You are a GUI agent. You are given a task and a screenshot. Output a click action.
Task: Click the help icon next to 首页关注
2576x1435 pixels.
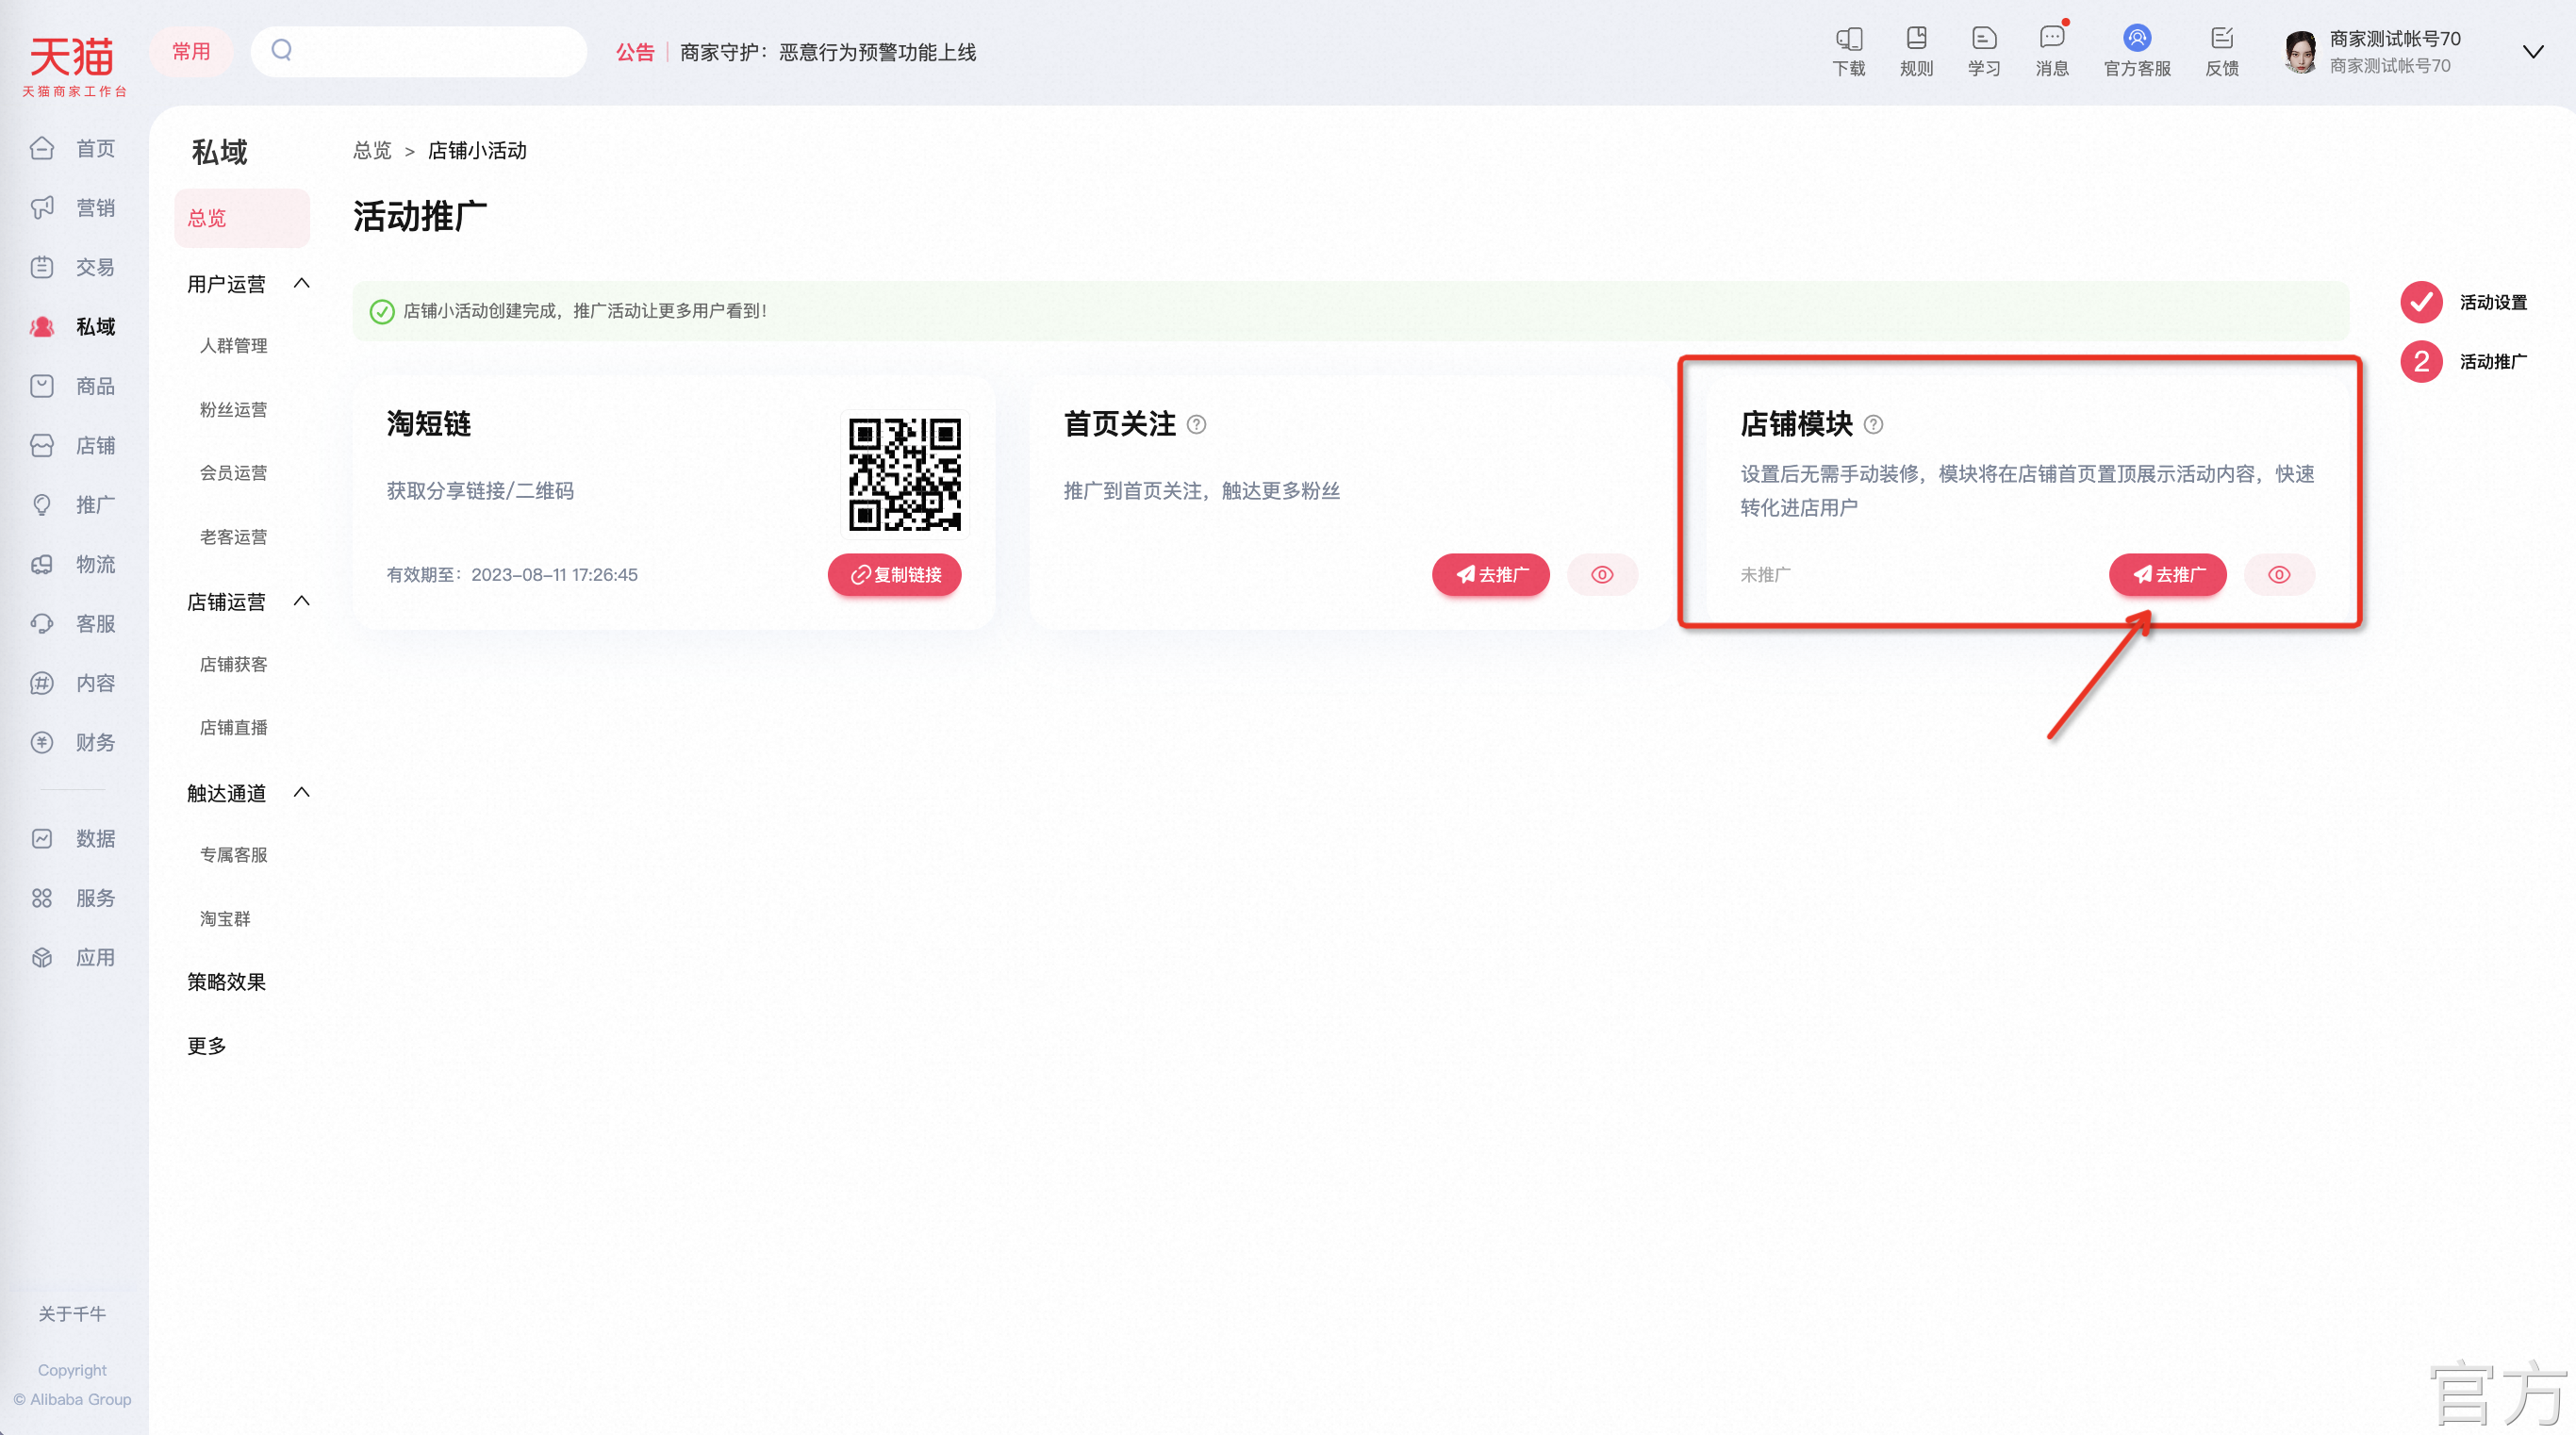pyautogui.click(x=1196, y=424)
